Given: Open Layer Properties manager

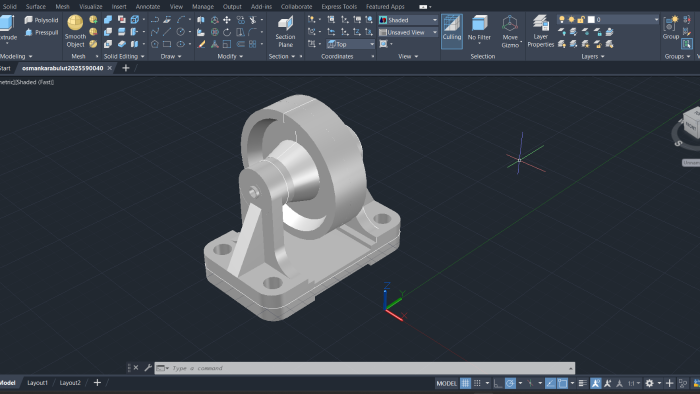Looking at the screenshot, I should tap(541, 31).
